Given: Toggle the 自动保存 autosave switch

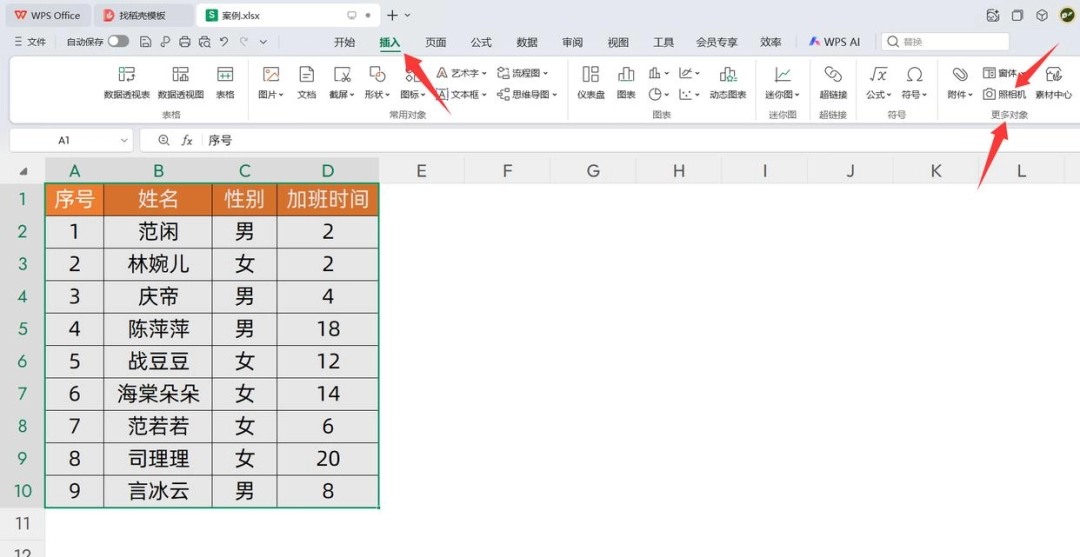Looking at the screenshot, I should click(x=118, y=42).
